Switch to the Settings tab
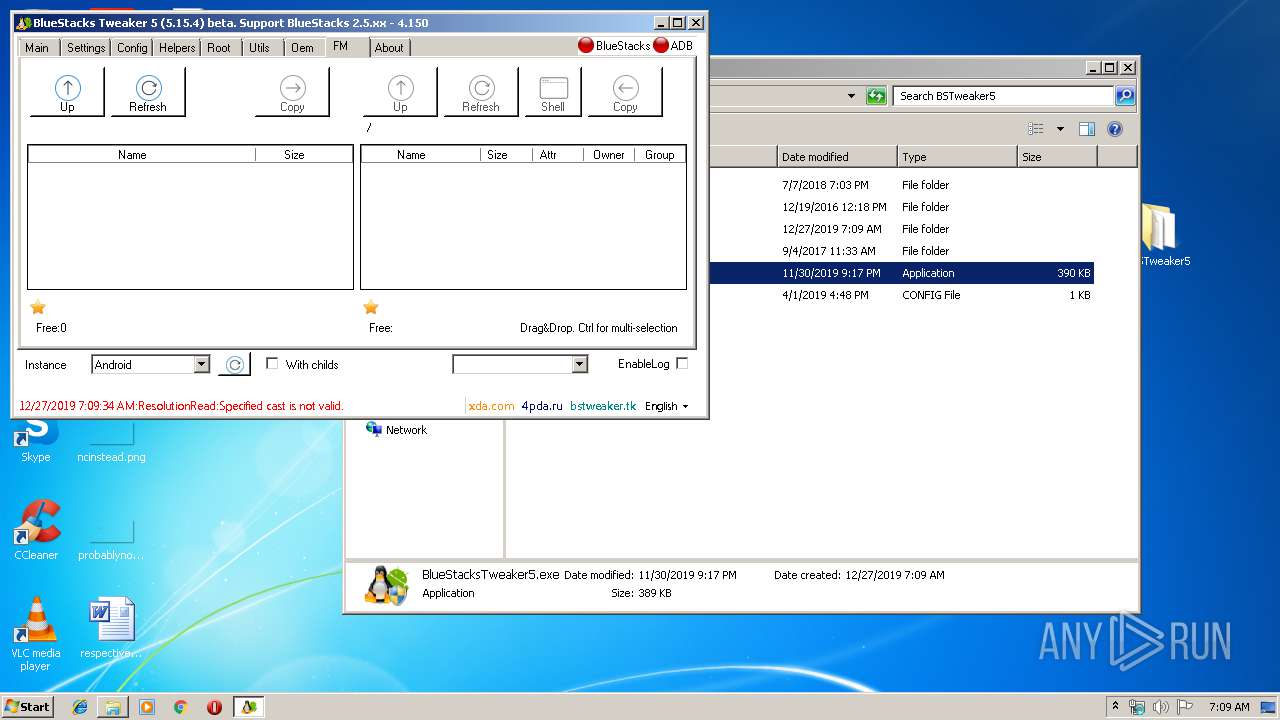 point(86,47)
